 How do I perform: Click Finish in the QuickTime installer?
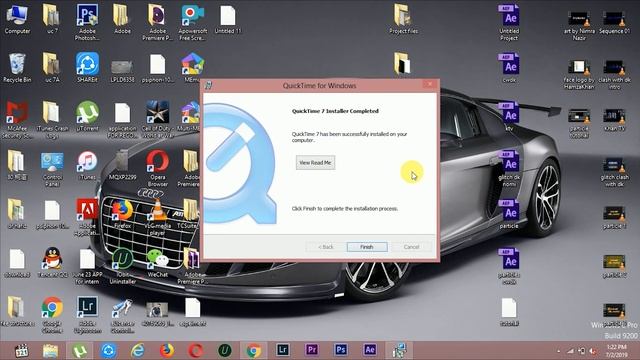(367, 247)
